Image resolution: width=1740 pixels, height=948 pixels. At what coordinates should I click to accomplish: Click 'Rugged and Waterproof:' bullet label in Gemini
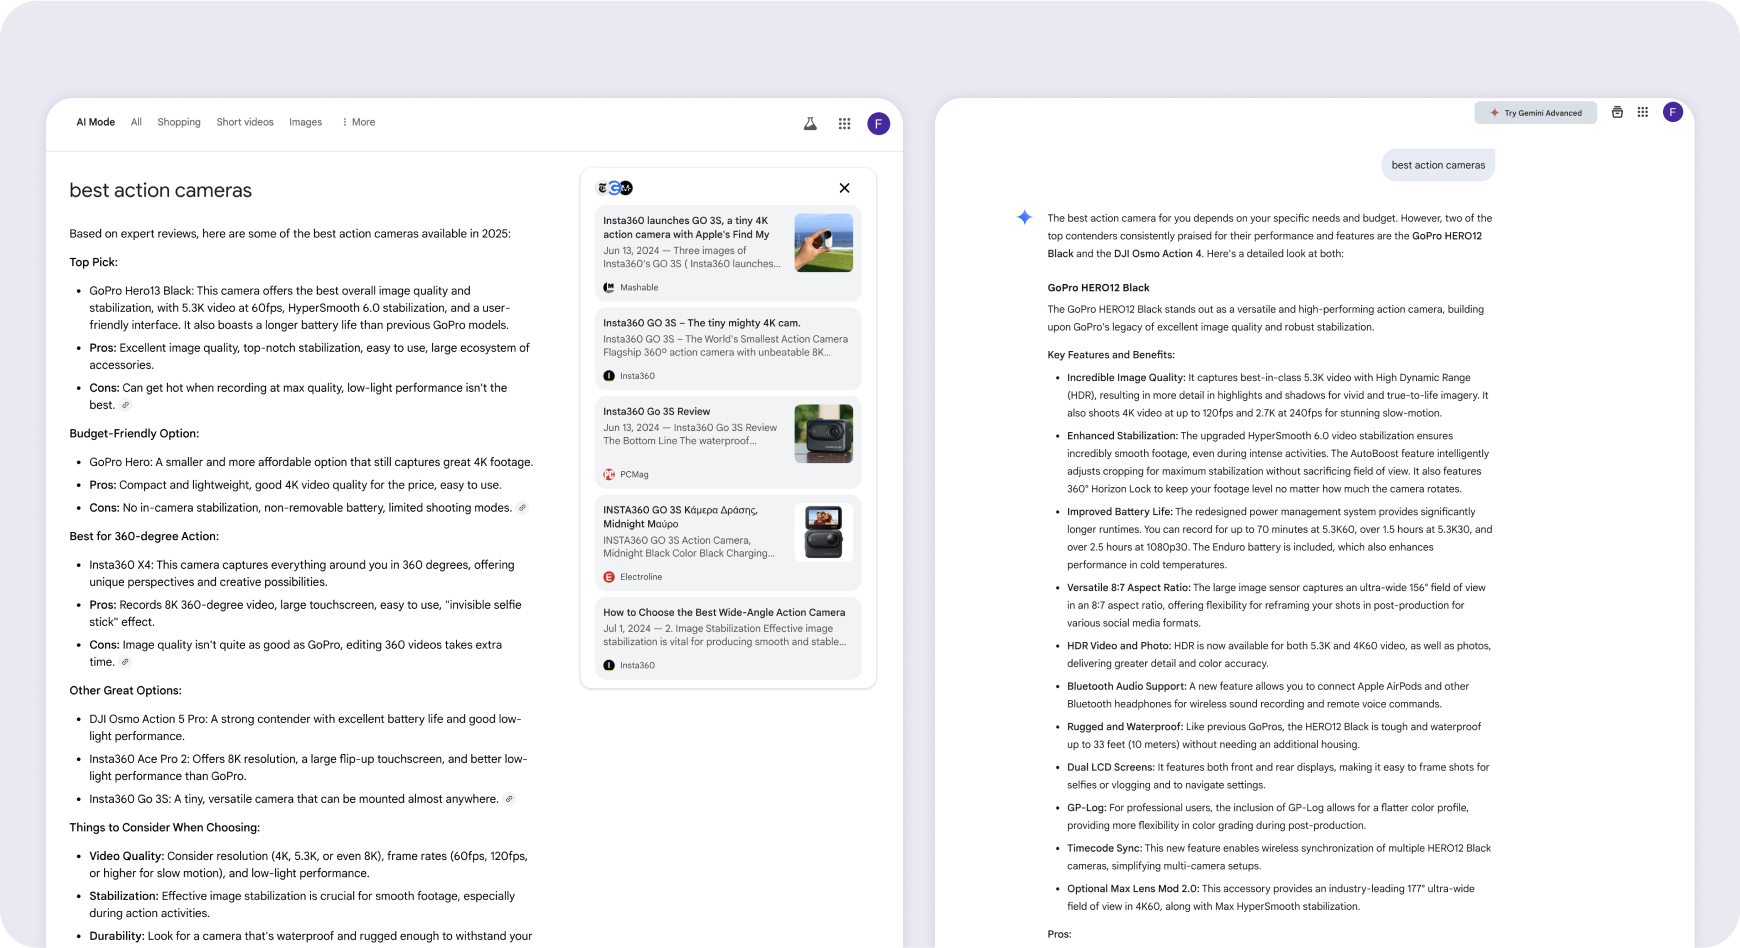(1125, 727)
